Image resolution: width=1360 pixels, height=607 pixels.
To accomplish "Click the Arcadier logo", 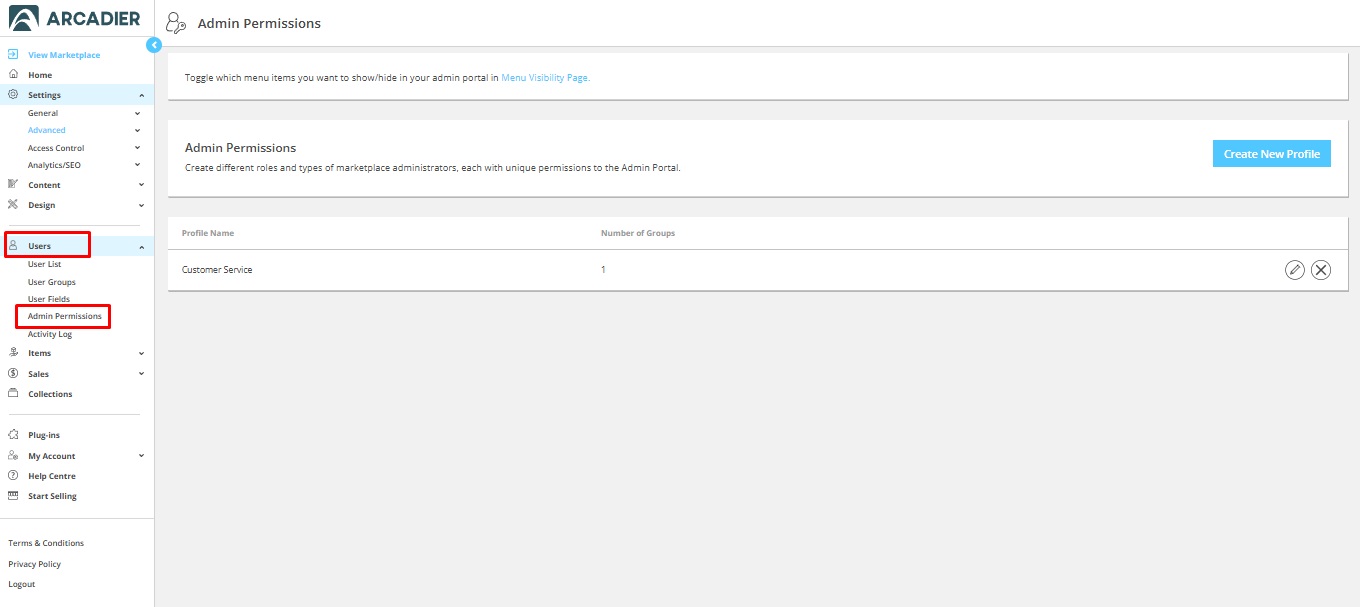I will point(75,18).
